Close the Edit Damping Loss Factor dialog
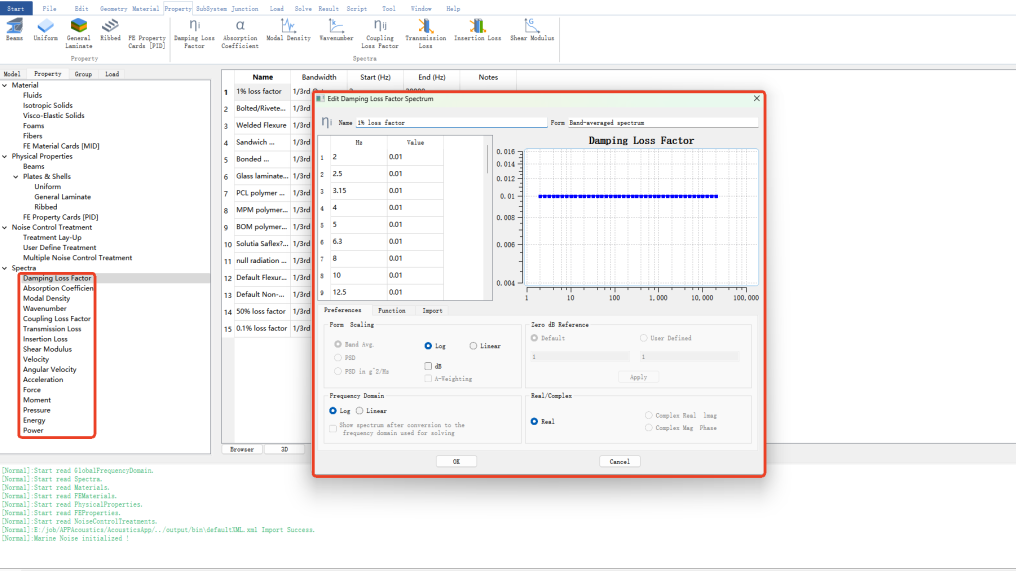1016x571 pixels. (x=756, y=99)
